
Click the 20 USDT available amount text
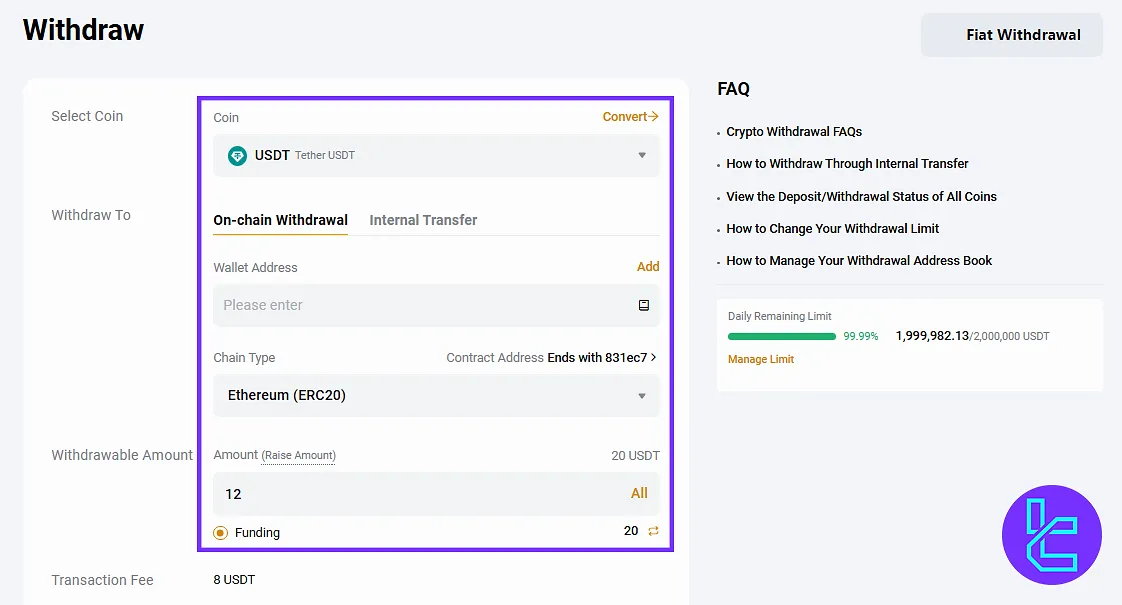coord(635,455)
